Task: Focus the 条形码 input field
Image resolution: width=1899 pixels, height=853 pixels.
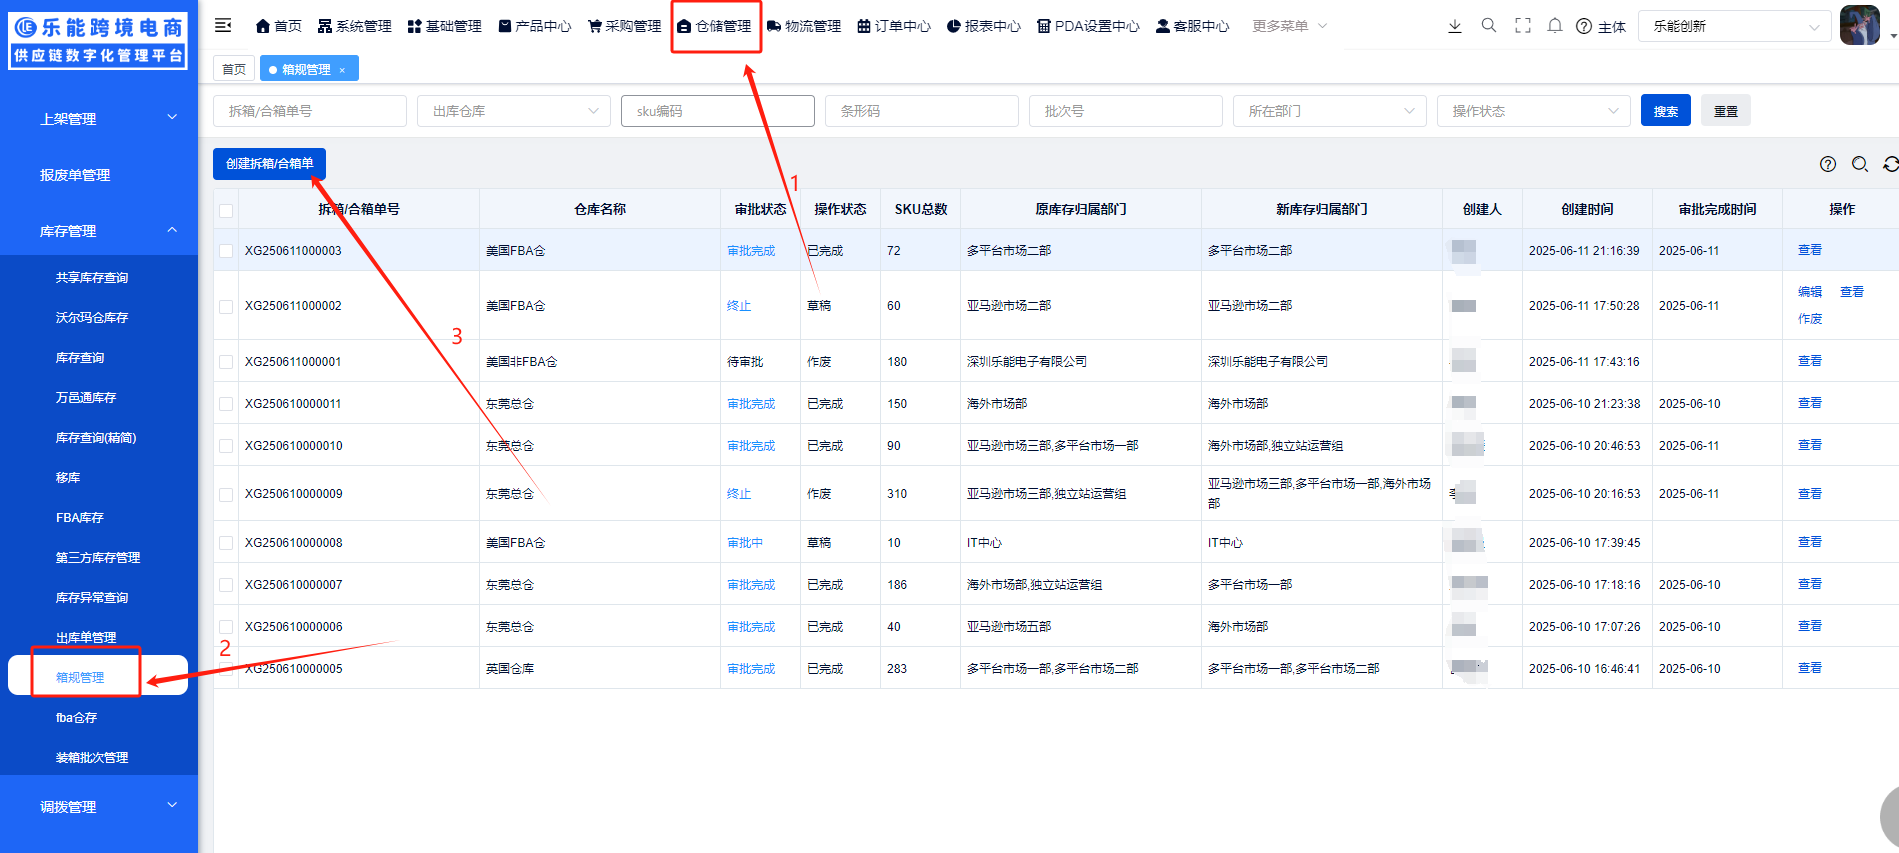Action: [x=922, y=111]
